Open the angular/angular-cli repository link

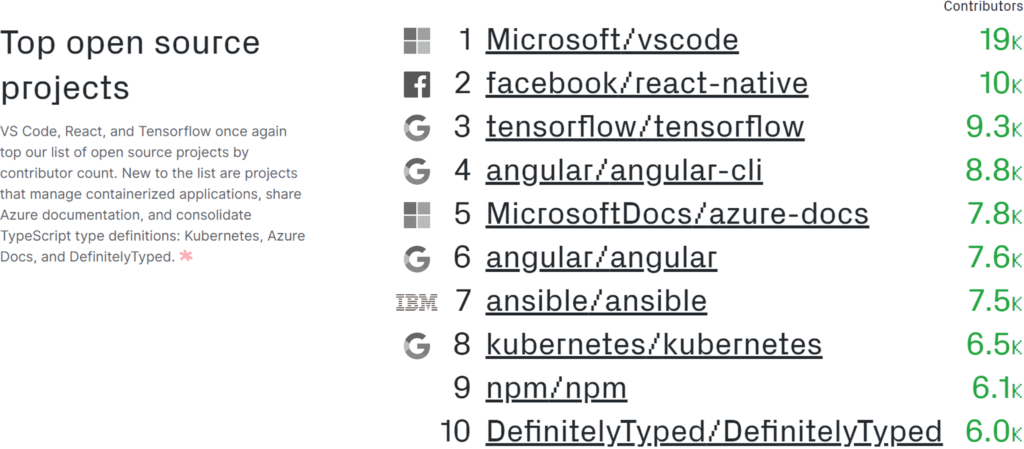click(x=624, y=171)
